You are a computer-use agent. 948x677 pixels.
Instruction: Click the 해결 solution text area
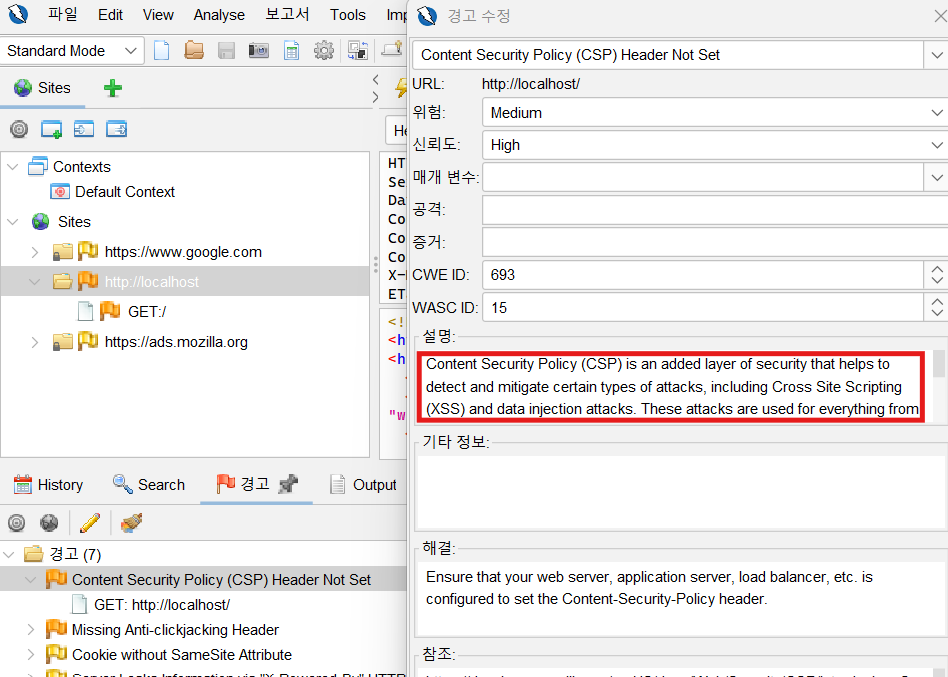pyautogui.click(x=680, y=598)
